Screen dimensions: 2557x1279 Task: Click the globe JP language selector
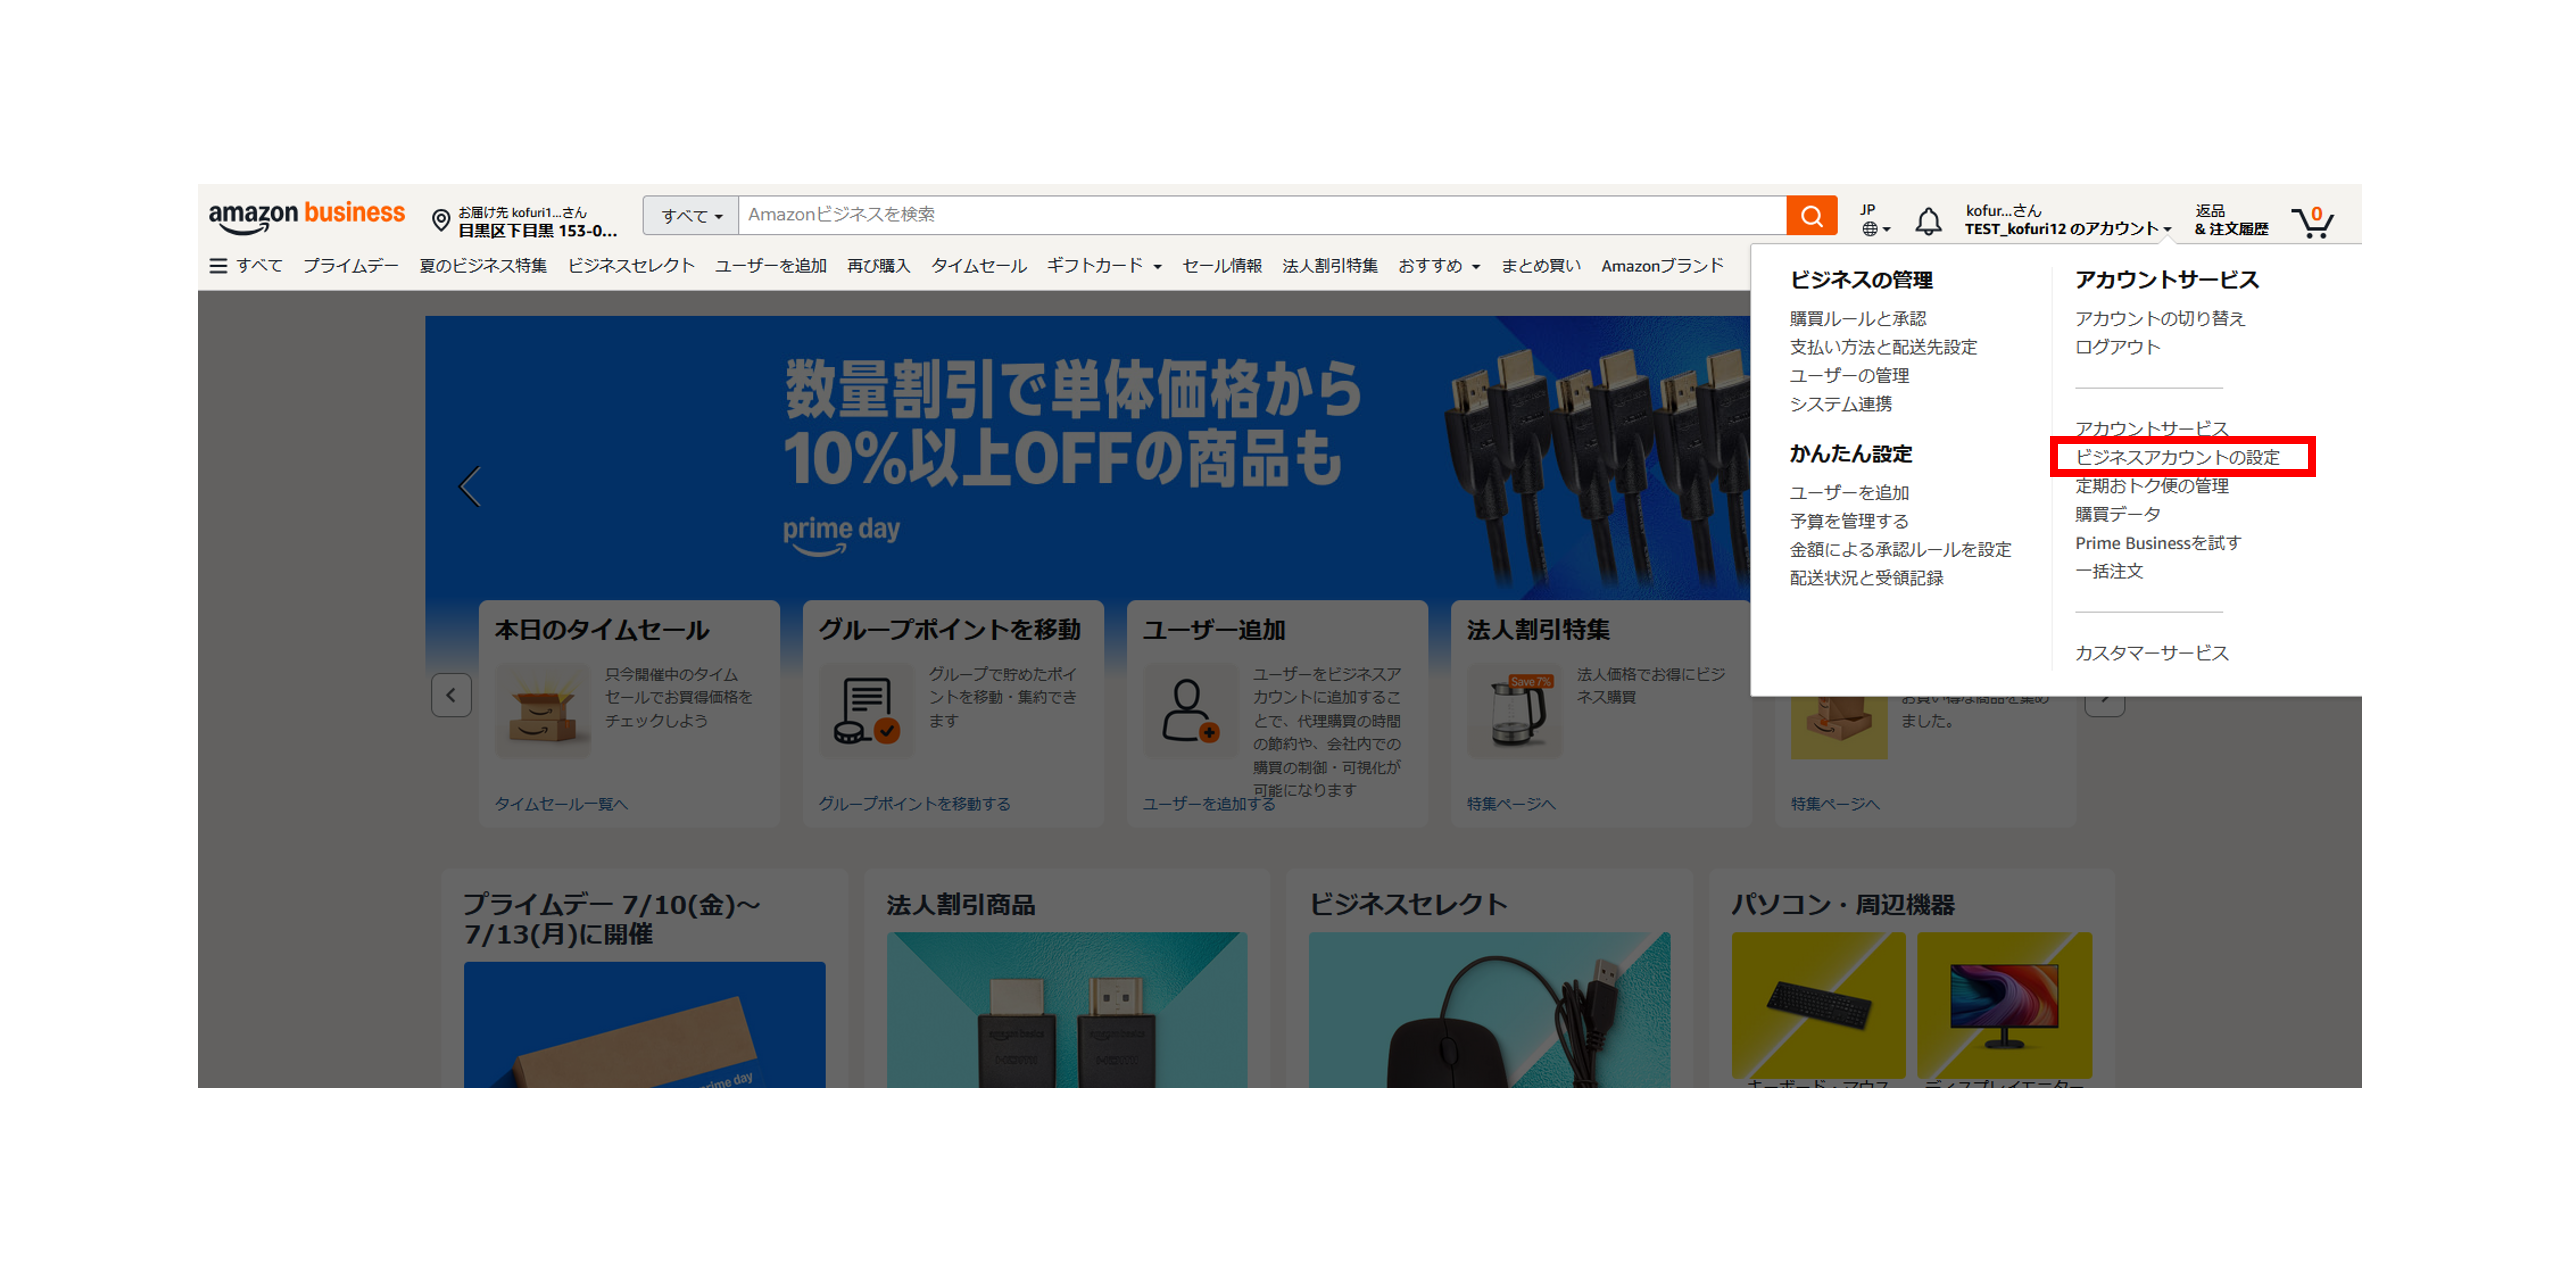click(1873, 220)
